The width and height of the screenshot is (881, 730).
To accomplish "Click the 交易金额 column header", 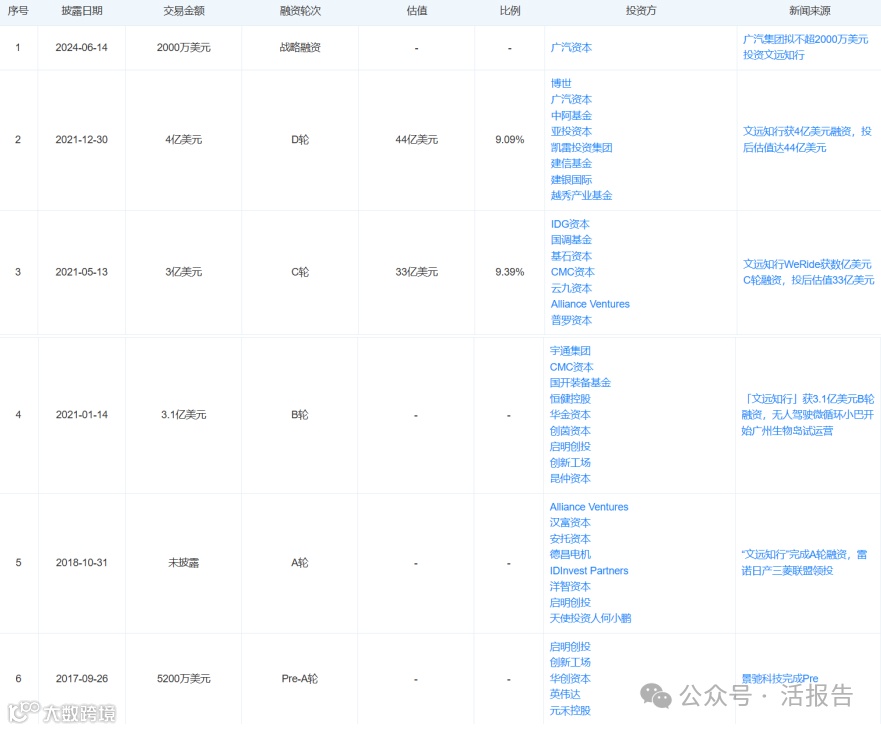I will coord(184,11).
